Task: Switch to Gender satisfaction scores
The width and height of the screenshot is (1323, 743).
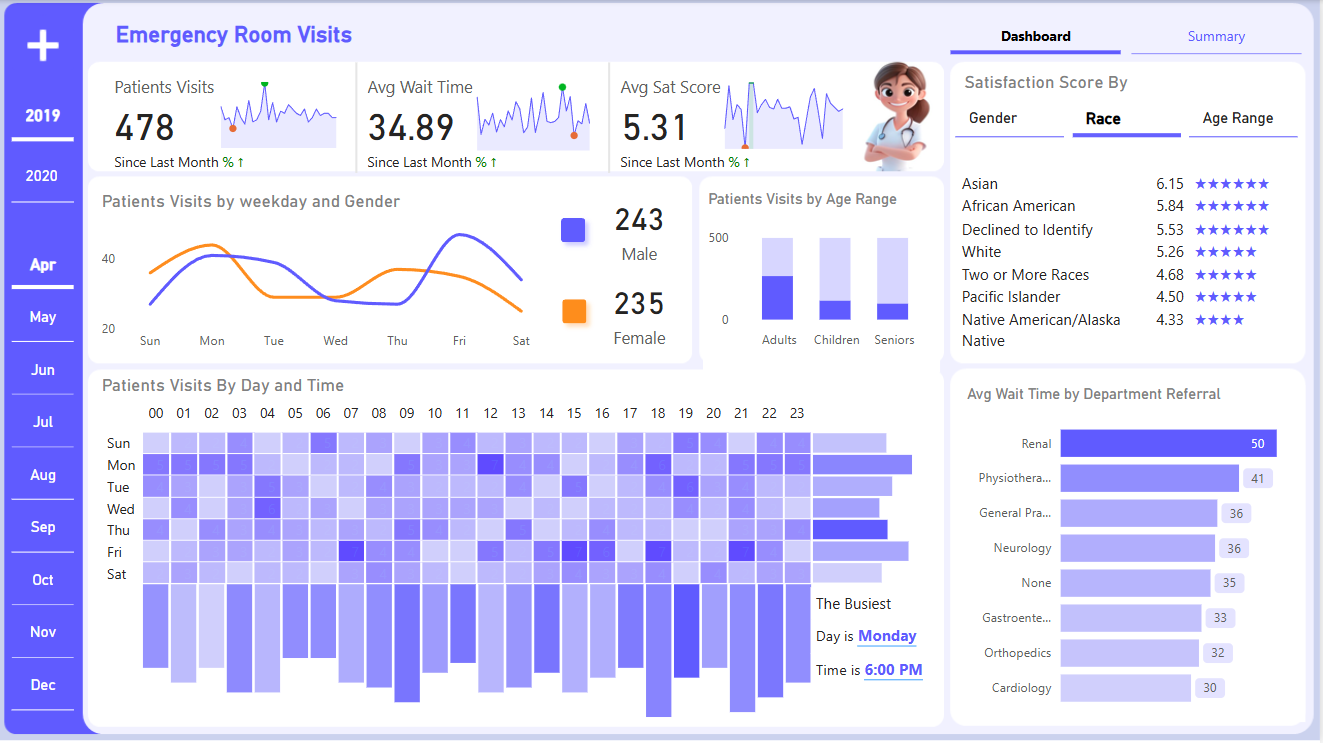Action: pos(993,118)
